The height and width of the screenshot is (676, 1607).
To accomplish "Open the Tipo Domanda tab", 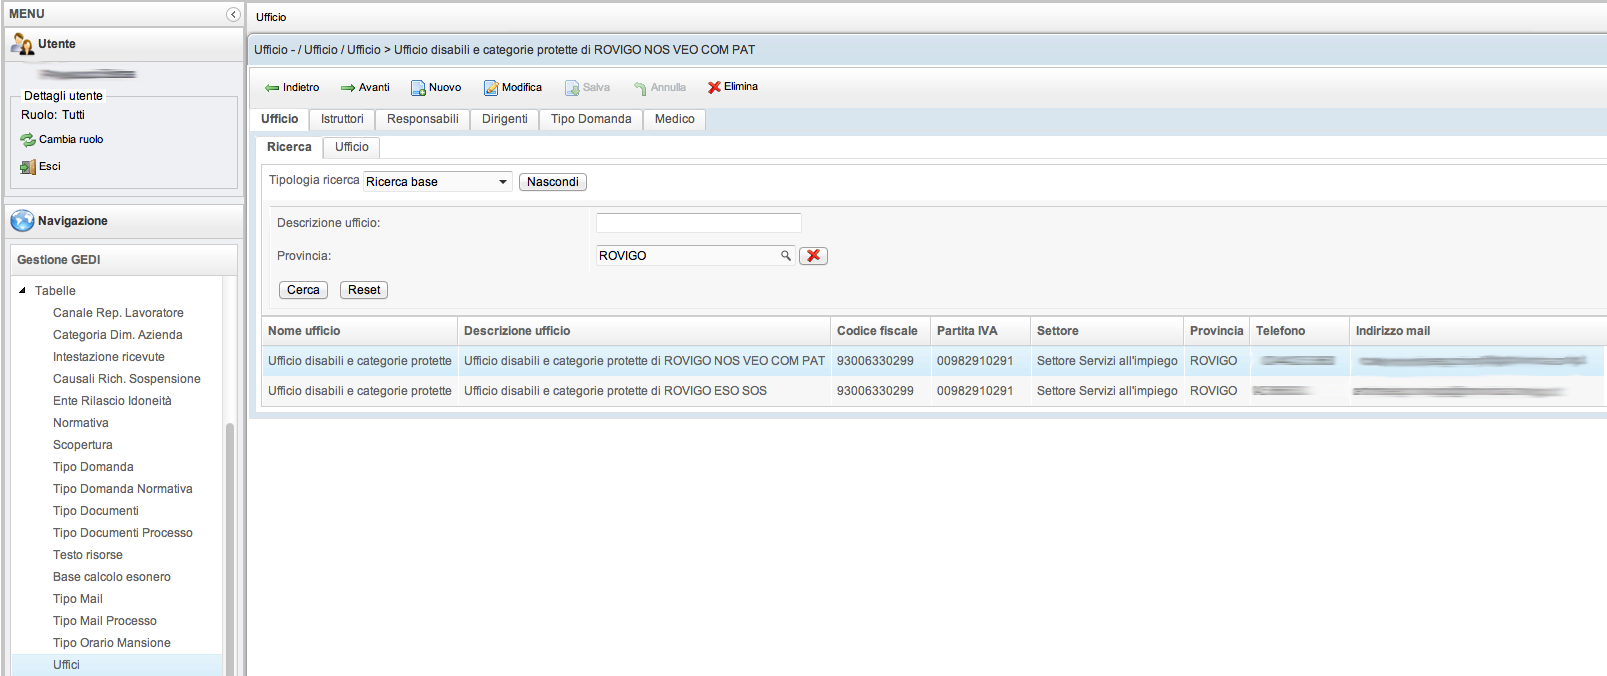I will click(591, 119).
